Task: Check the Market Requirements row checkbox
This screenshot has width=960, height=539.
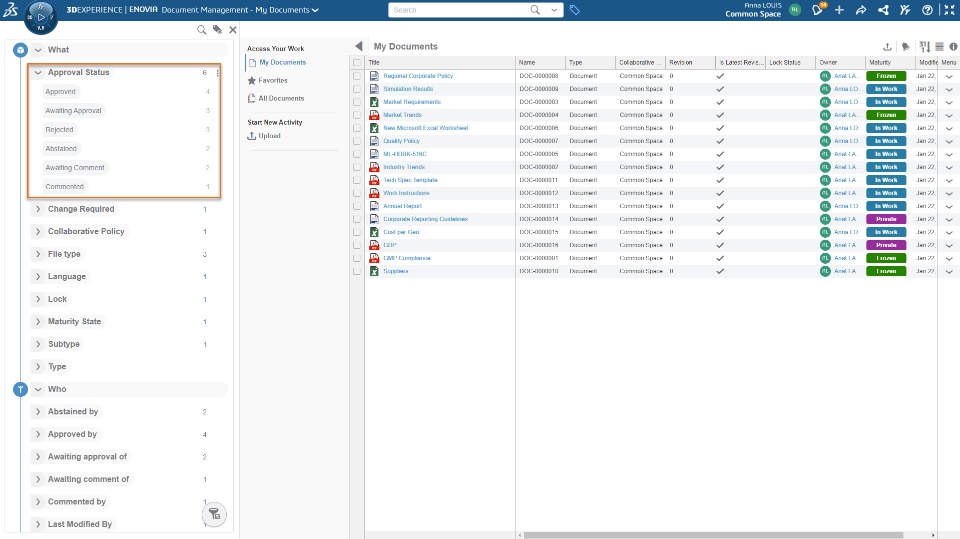Action: point(357,102)
